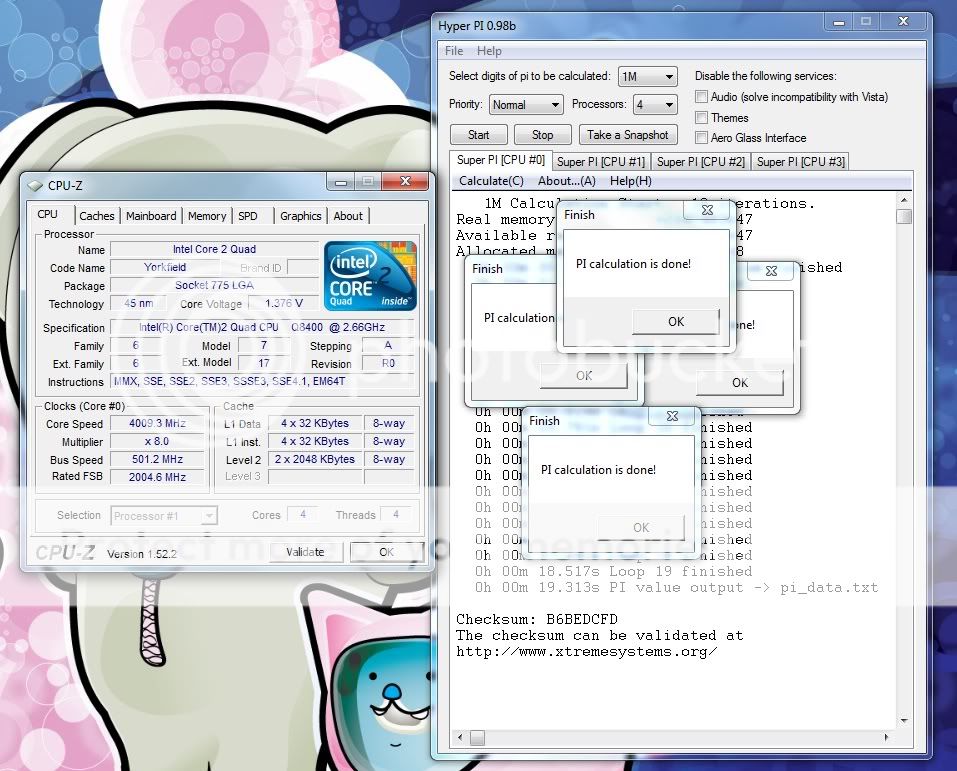Enable the Audio service disable checkbox
Image resolution: width=957 pixels, height=771 pixels.
tap(701, 97)
